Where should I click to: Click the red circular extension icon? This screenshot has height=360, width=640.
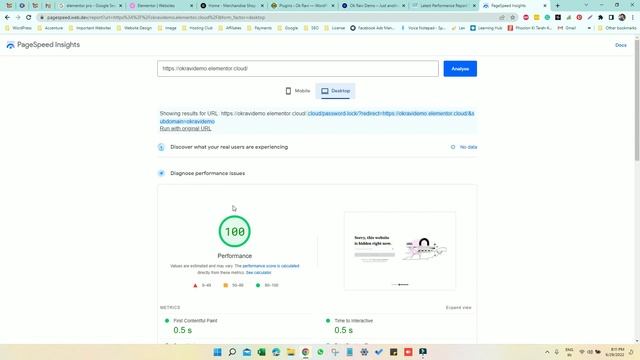pos(526,18)
